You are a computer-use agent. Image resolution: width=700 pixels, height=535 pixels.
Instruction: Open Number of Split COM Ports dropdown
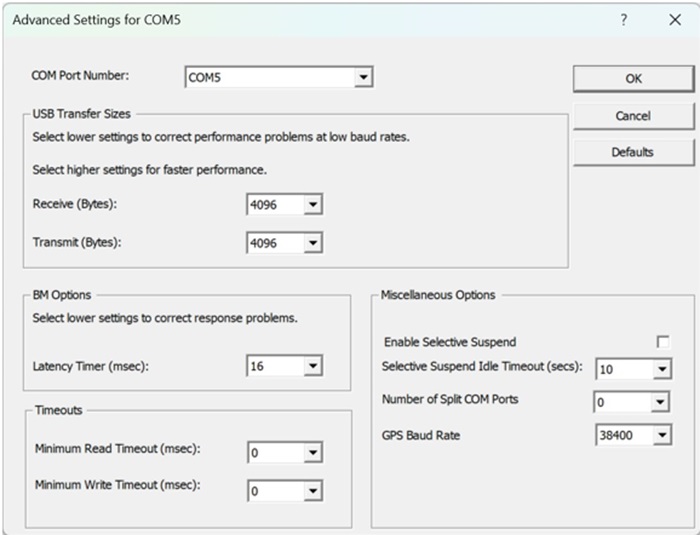(661, 403)
